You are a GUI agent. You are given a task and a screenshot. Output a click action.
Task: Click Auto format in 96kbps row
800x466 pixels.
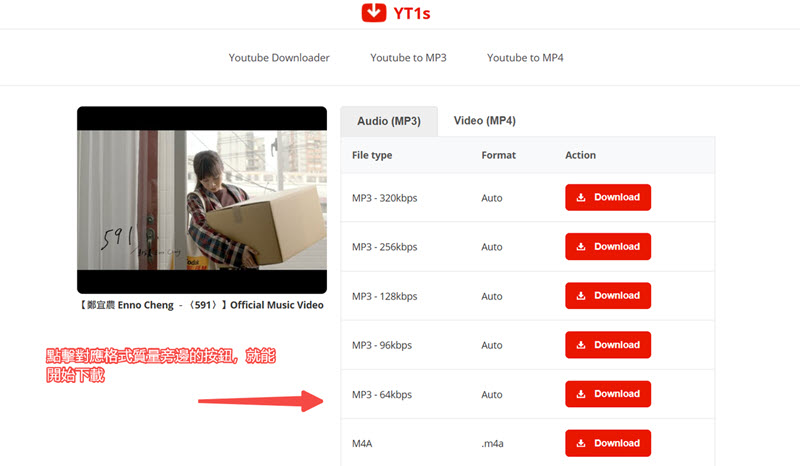[492, 346]
